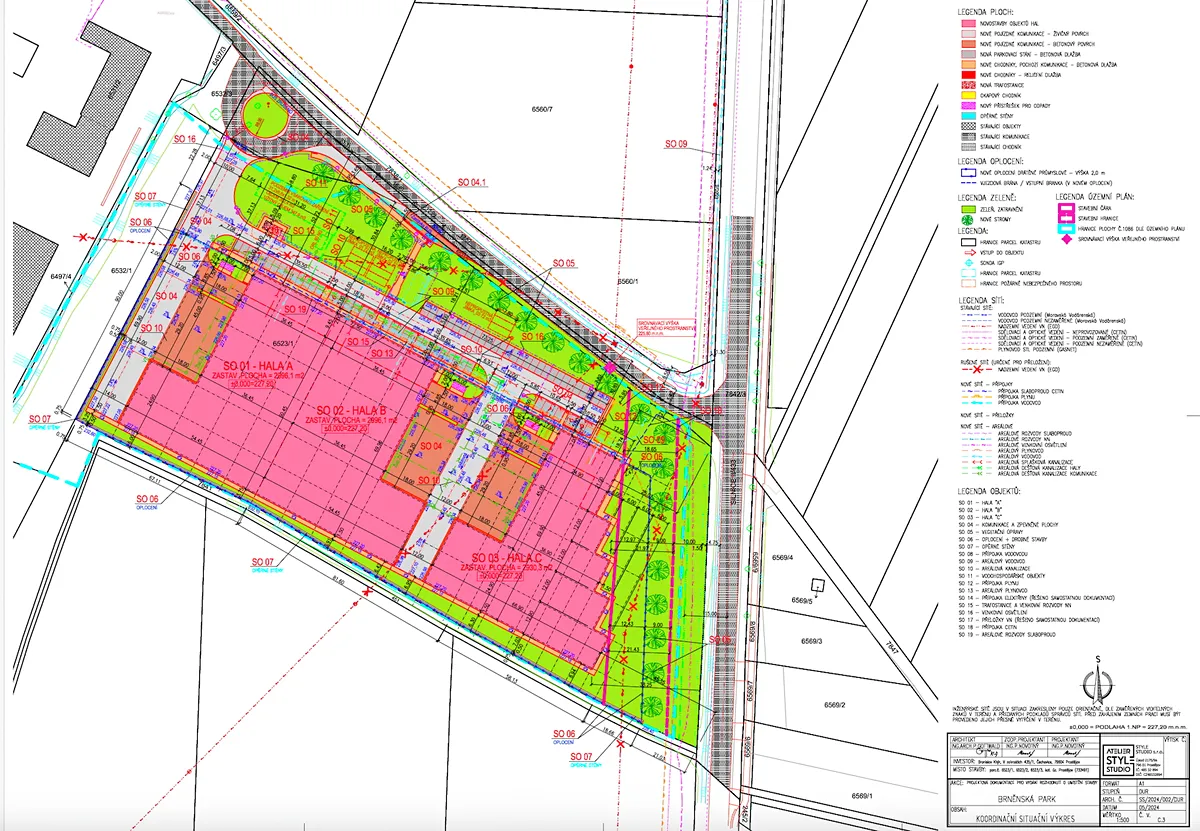The height and width of the screenshot is (831, 1200).
Task: Click the blue fence rectangle symbol in Legenda oplocení
Action: point(968,172)
